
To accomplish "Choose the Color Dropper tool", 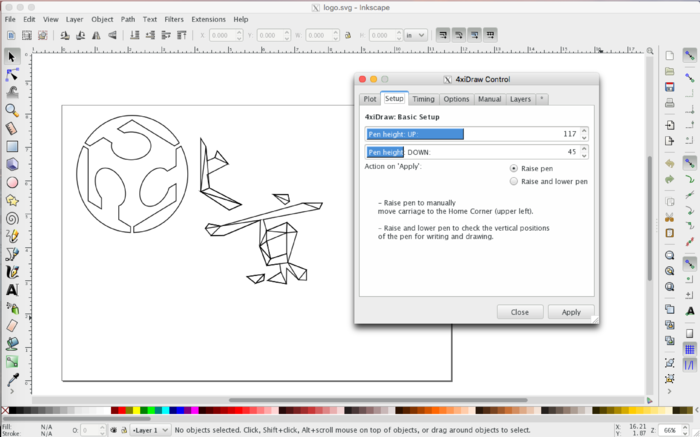I will 12,380.
